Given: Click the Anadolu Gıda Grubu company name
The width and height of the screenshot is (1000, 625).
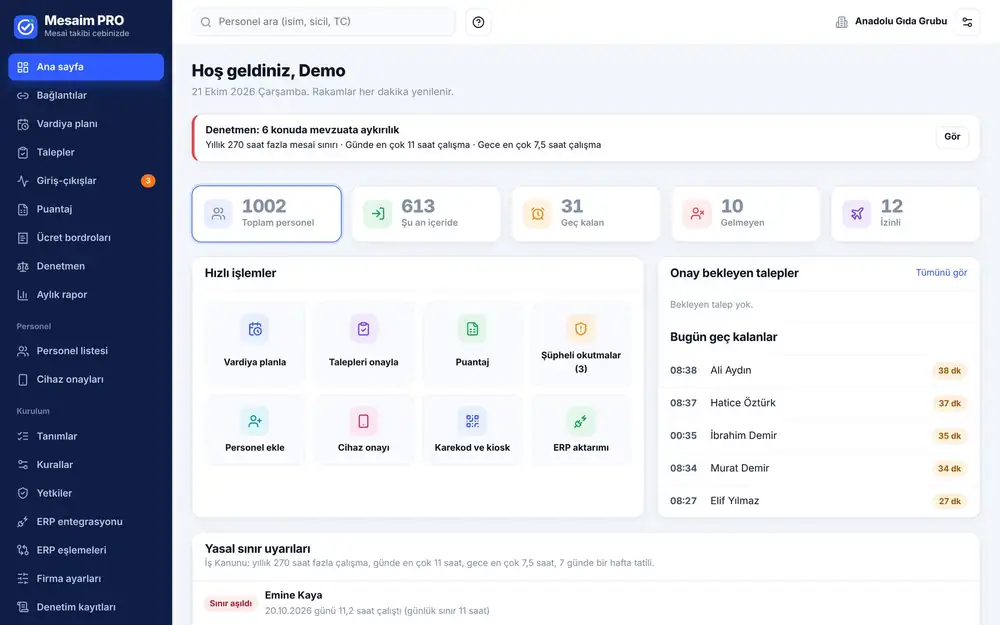Looking at the screenshot, I should click(x=901, y=21).
